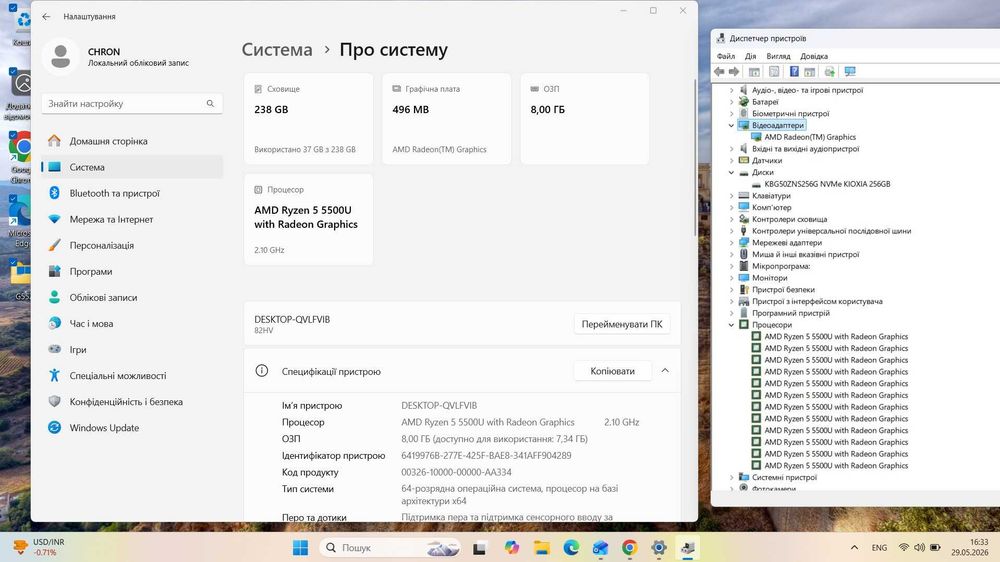Open the Windows Start button

[300, 547]
